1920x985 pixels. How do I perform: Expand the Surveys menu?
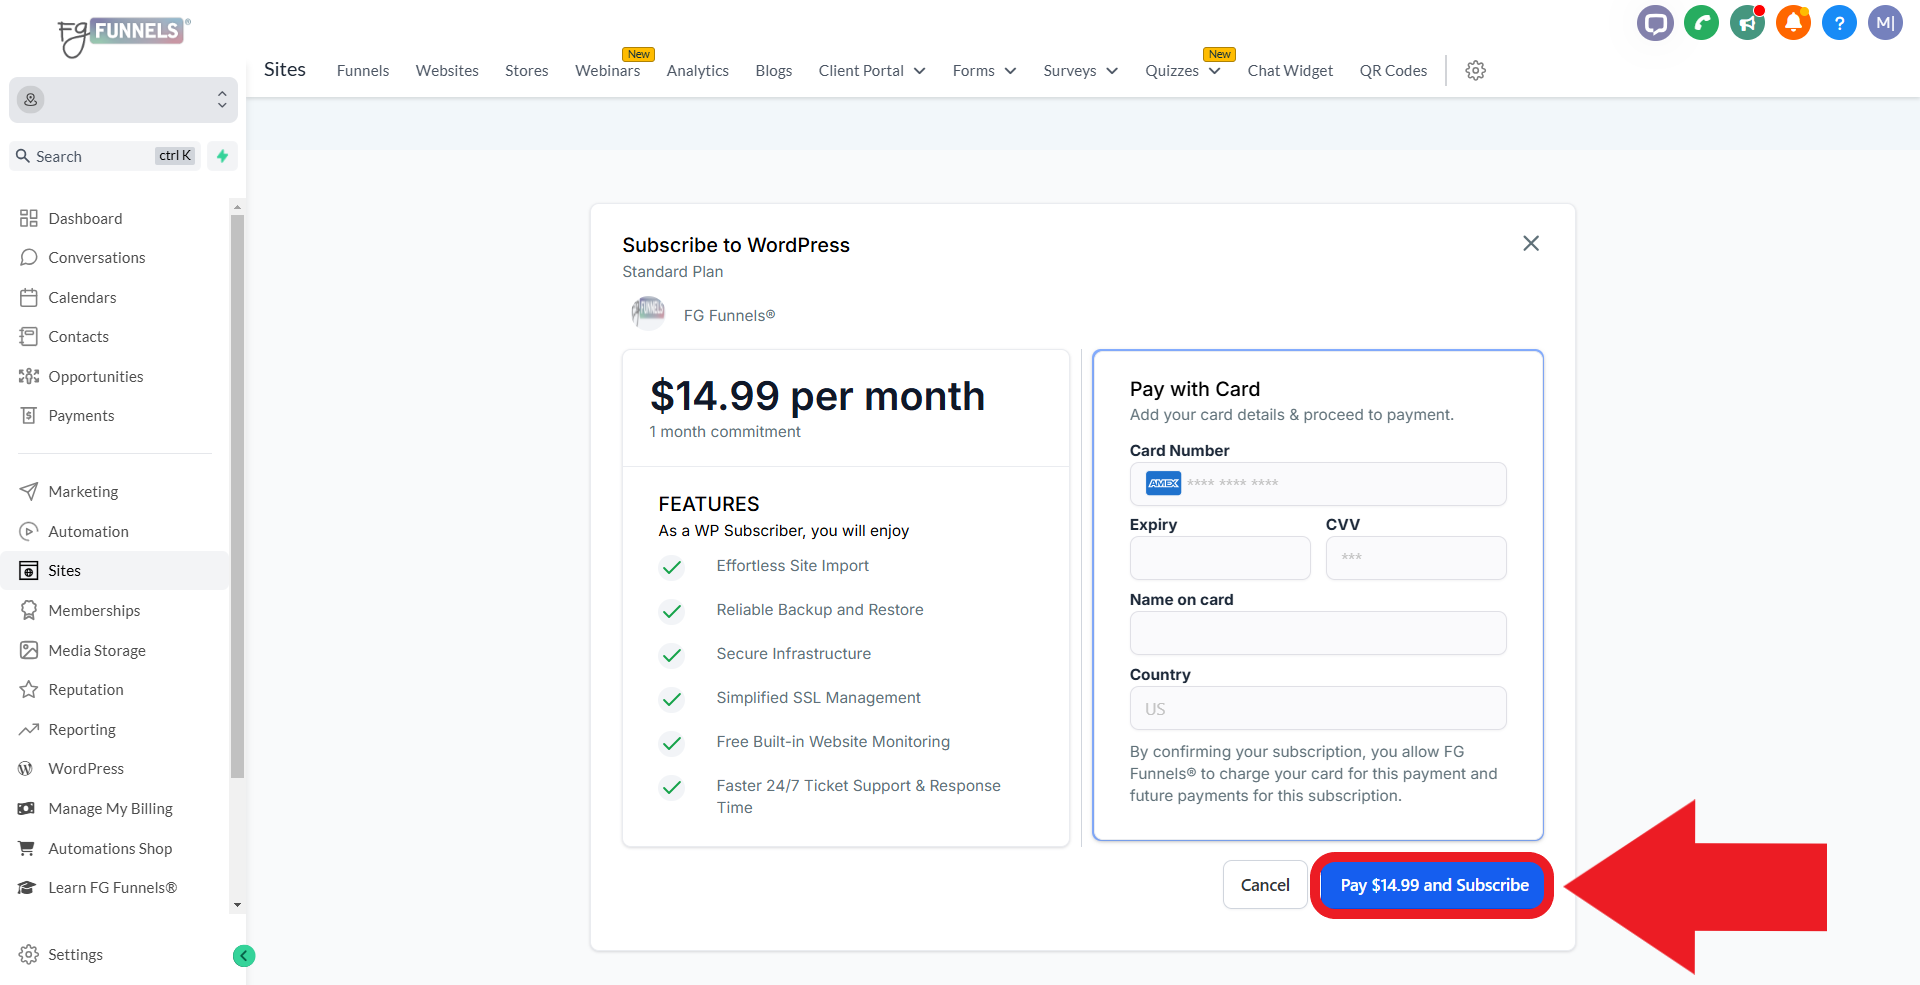coord(1080,70)
